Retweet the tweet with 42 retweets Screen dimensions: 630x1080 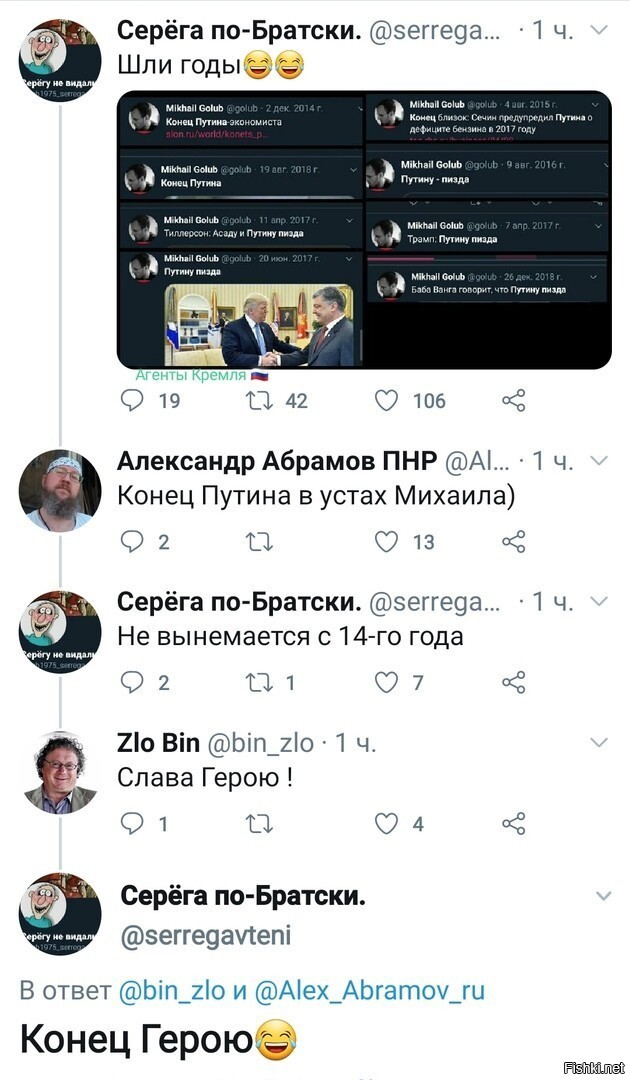point(260,400)
